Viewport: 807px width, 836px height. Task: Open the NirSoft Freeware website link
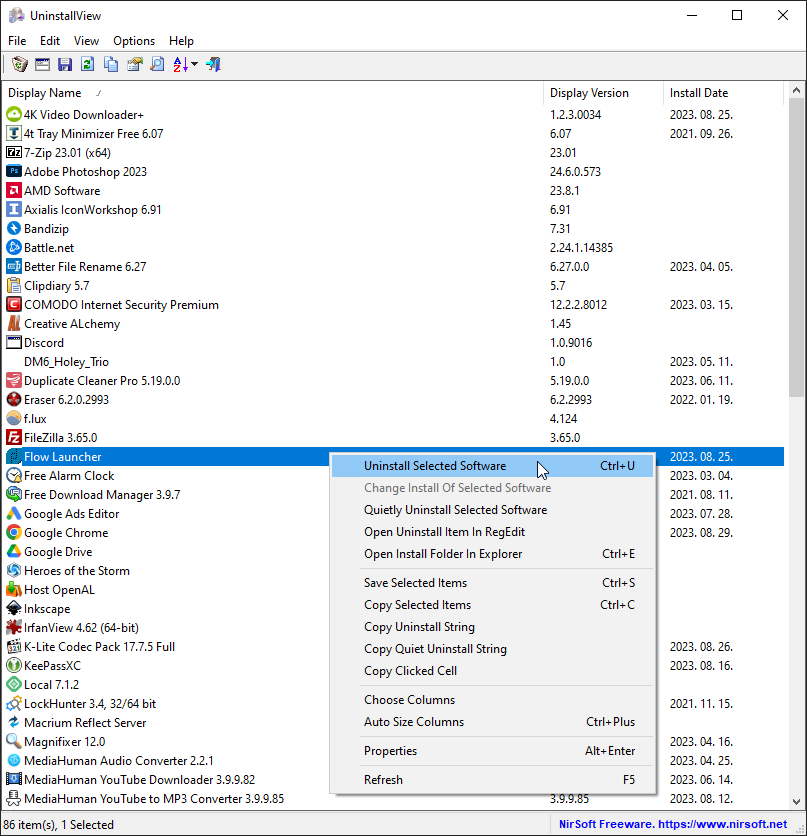point(673,824)
